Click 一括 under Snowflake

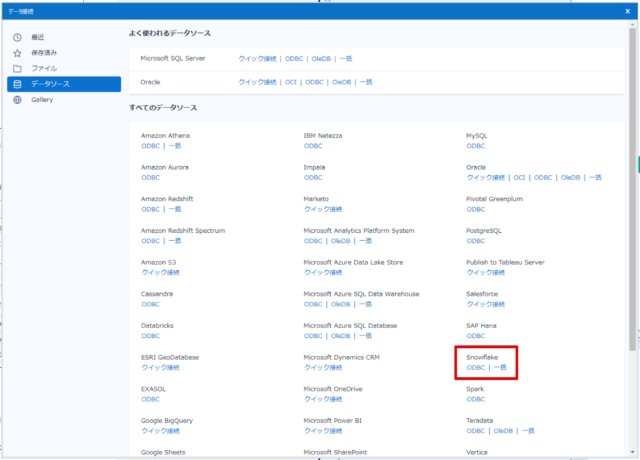click(500, 367)
